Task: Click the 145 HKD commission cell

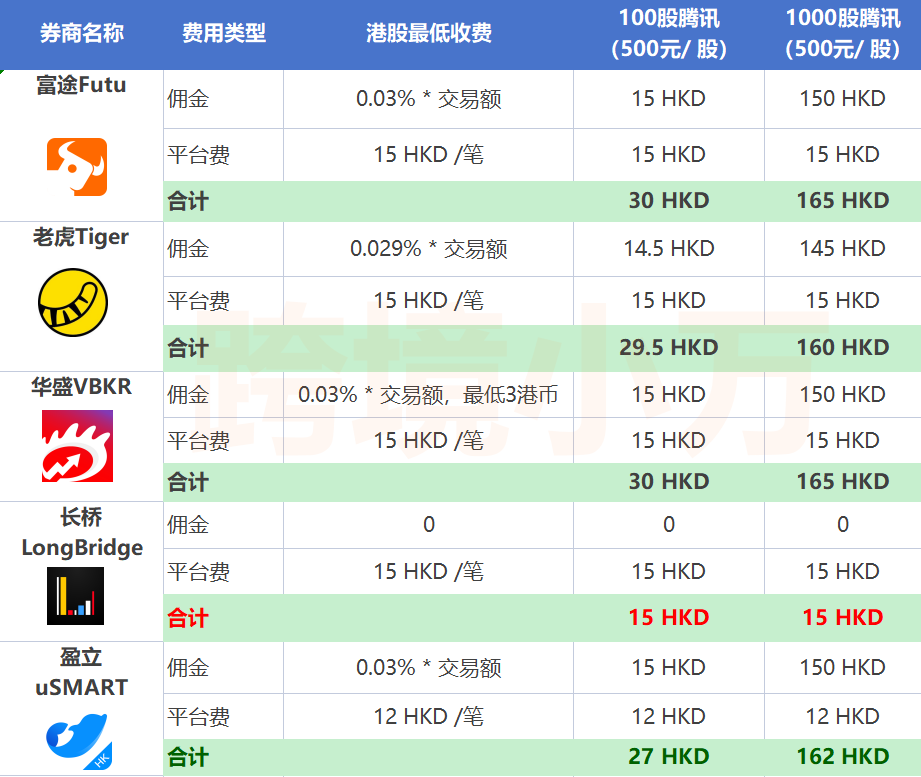Action: [x=843, y=249]
